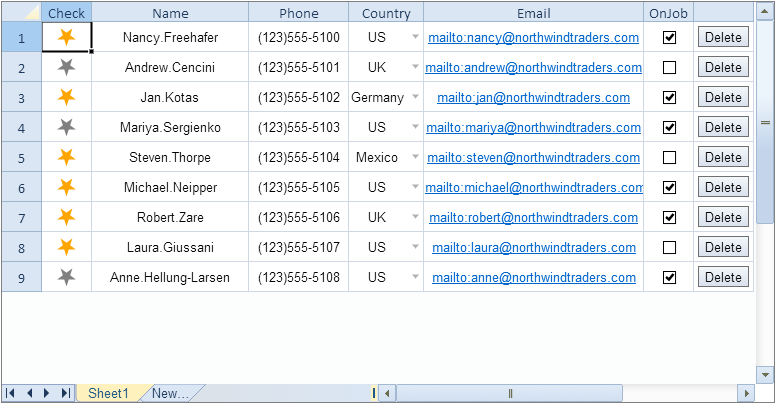
Task: Select the Phone column header
Action: [298, 13]
